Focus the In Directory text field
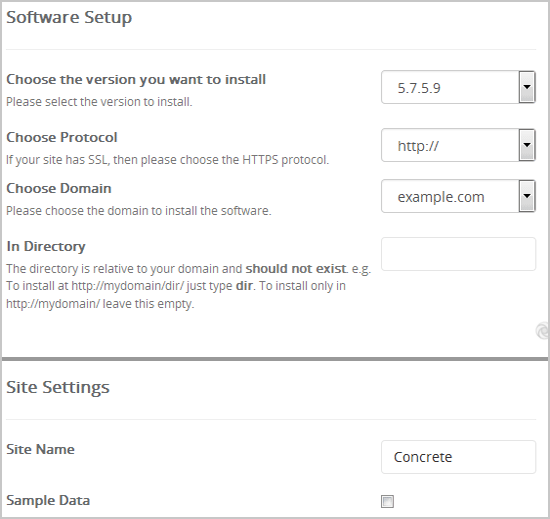The width and height of the screenshot is (550, 519). 458,254
